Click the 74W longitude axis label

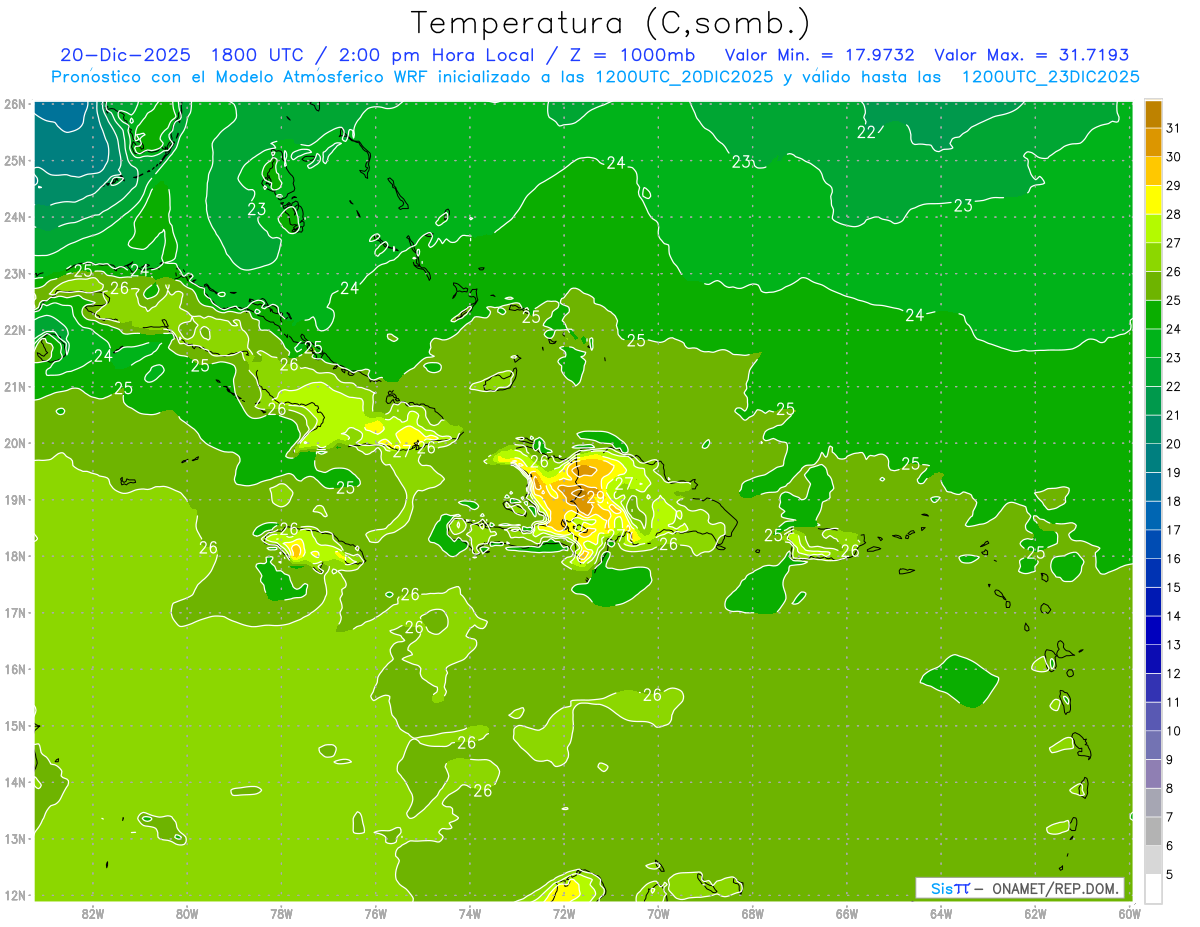click(x=470, y=913)
